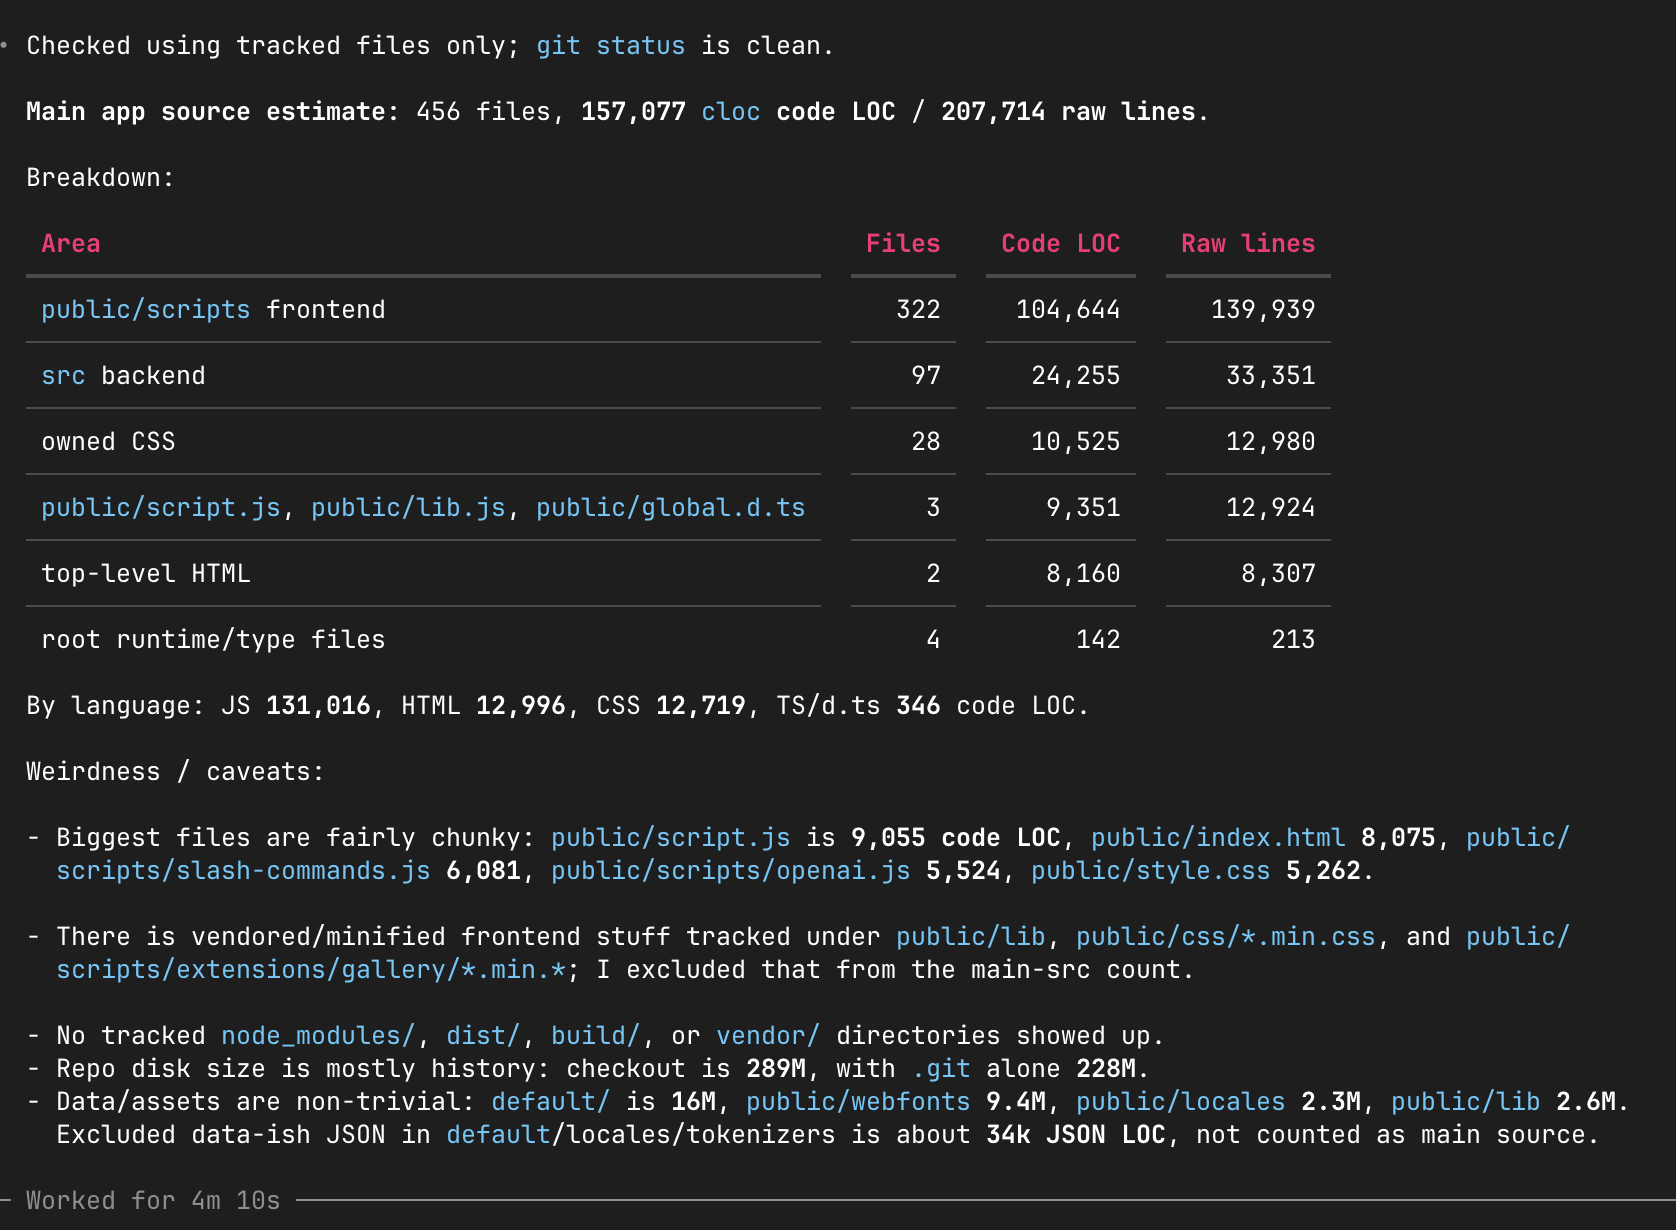The image size is (1676, 1230).
Task: Open the 'public/scripts/openai.js' path
Action: point(731,871)
